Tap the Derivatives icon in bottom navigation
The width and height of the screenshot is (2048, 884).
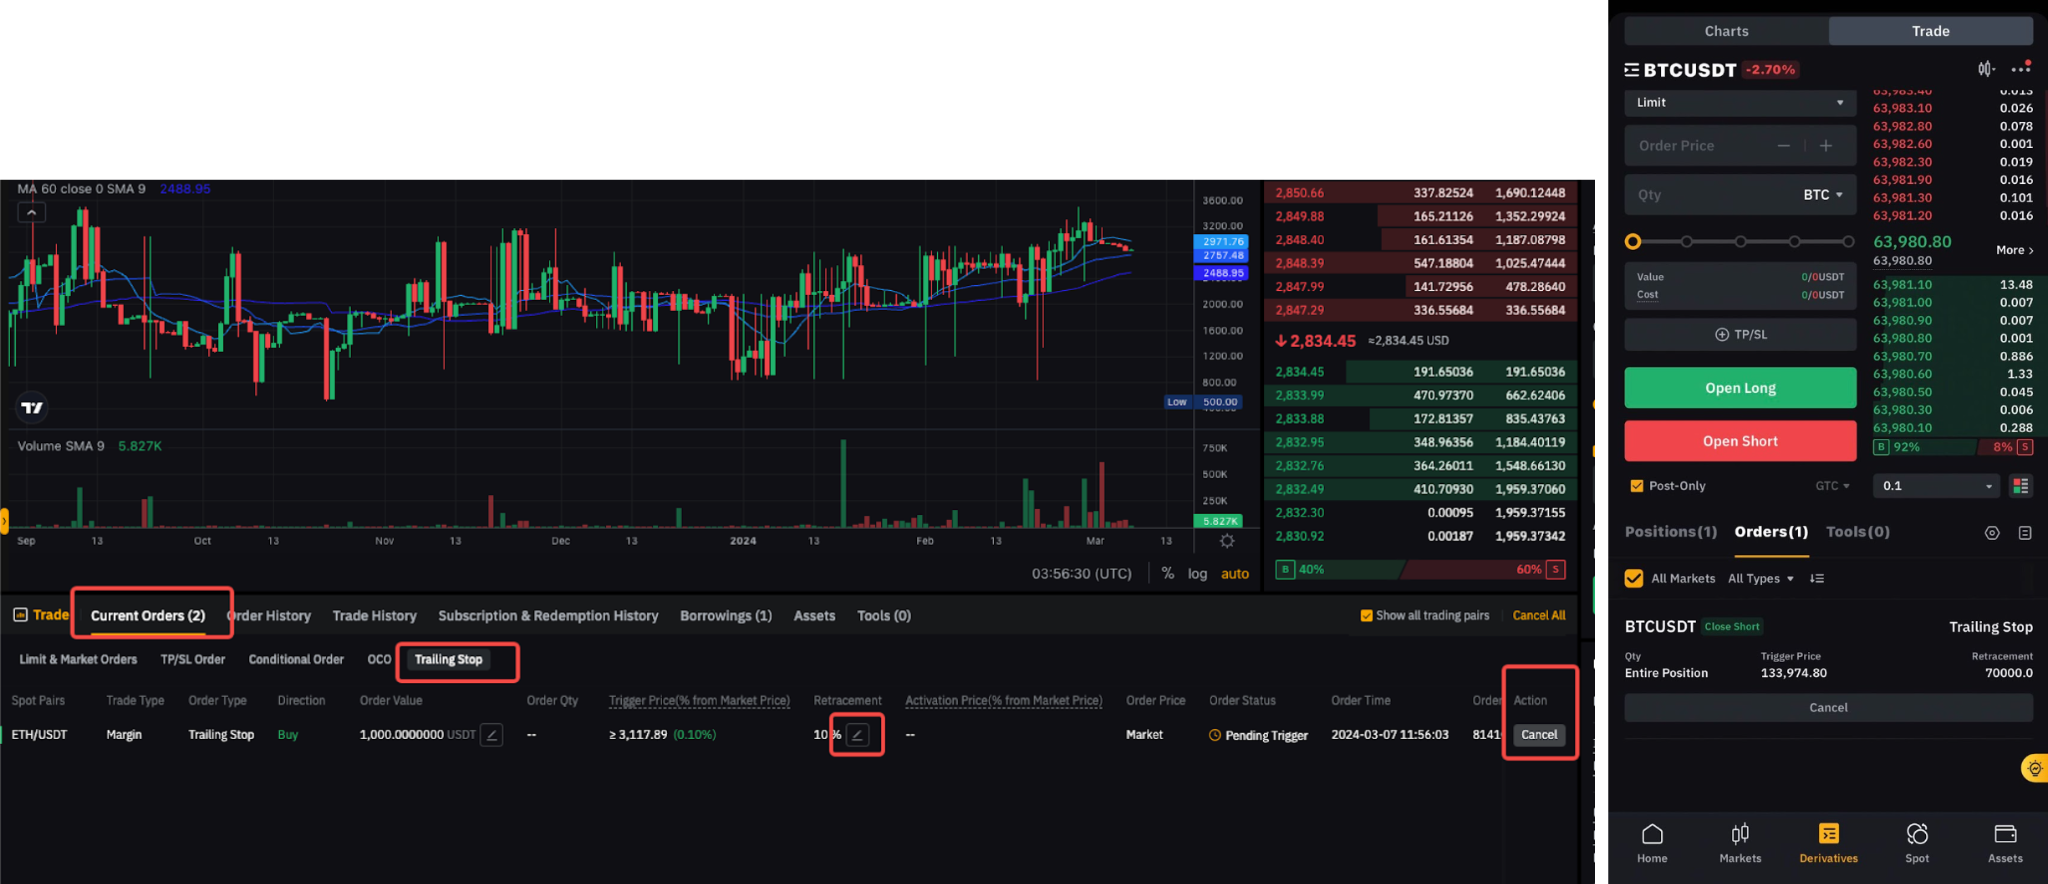point(1828,842)
